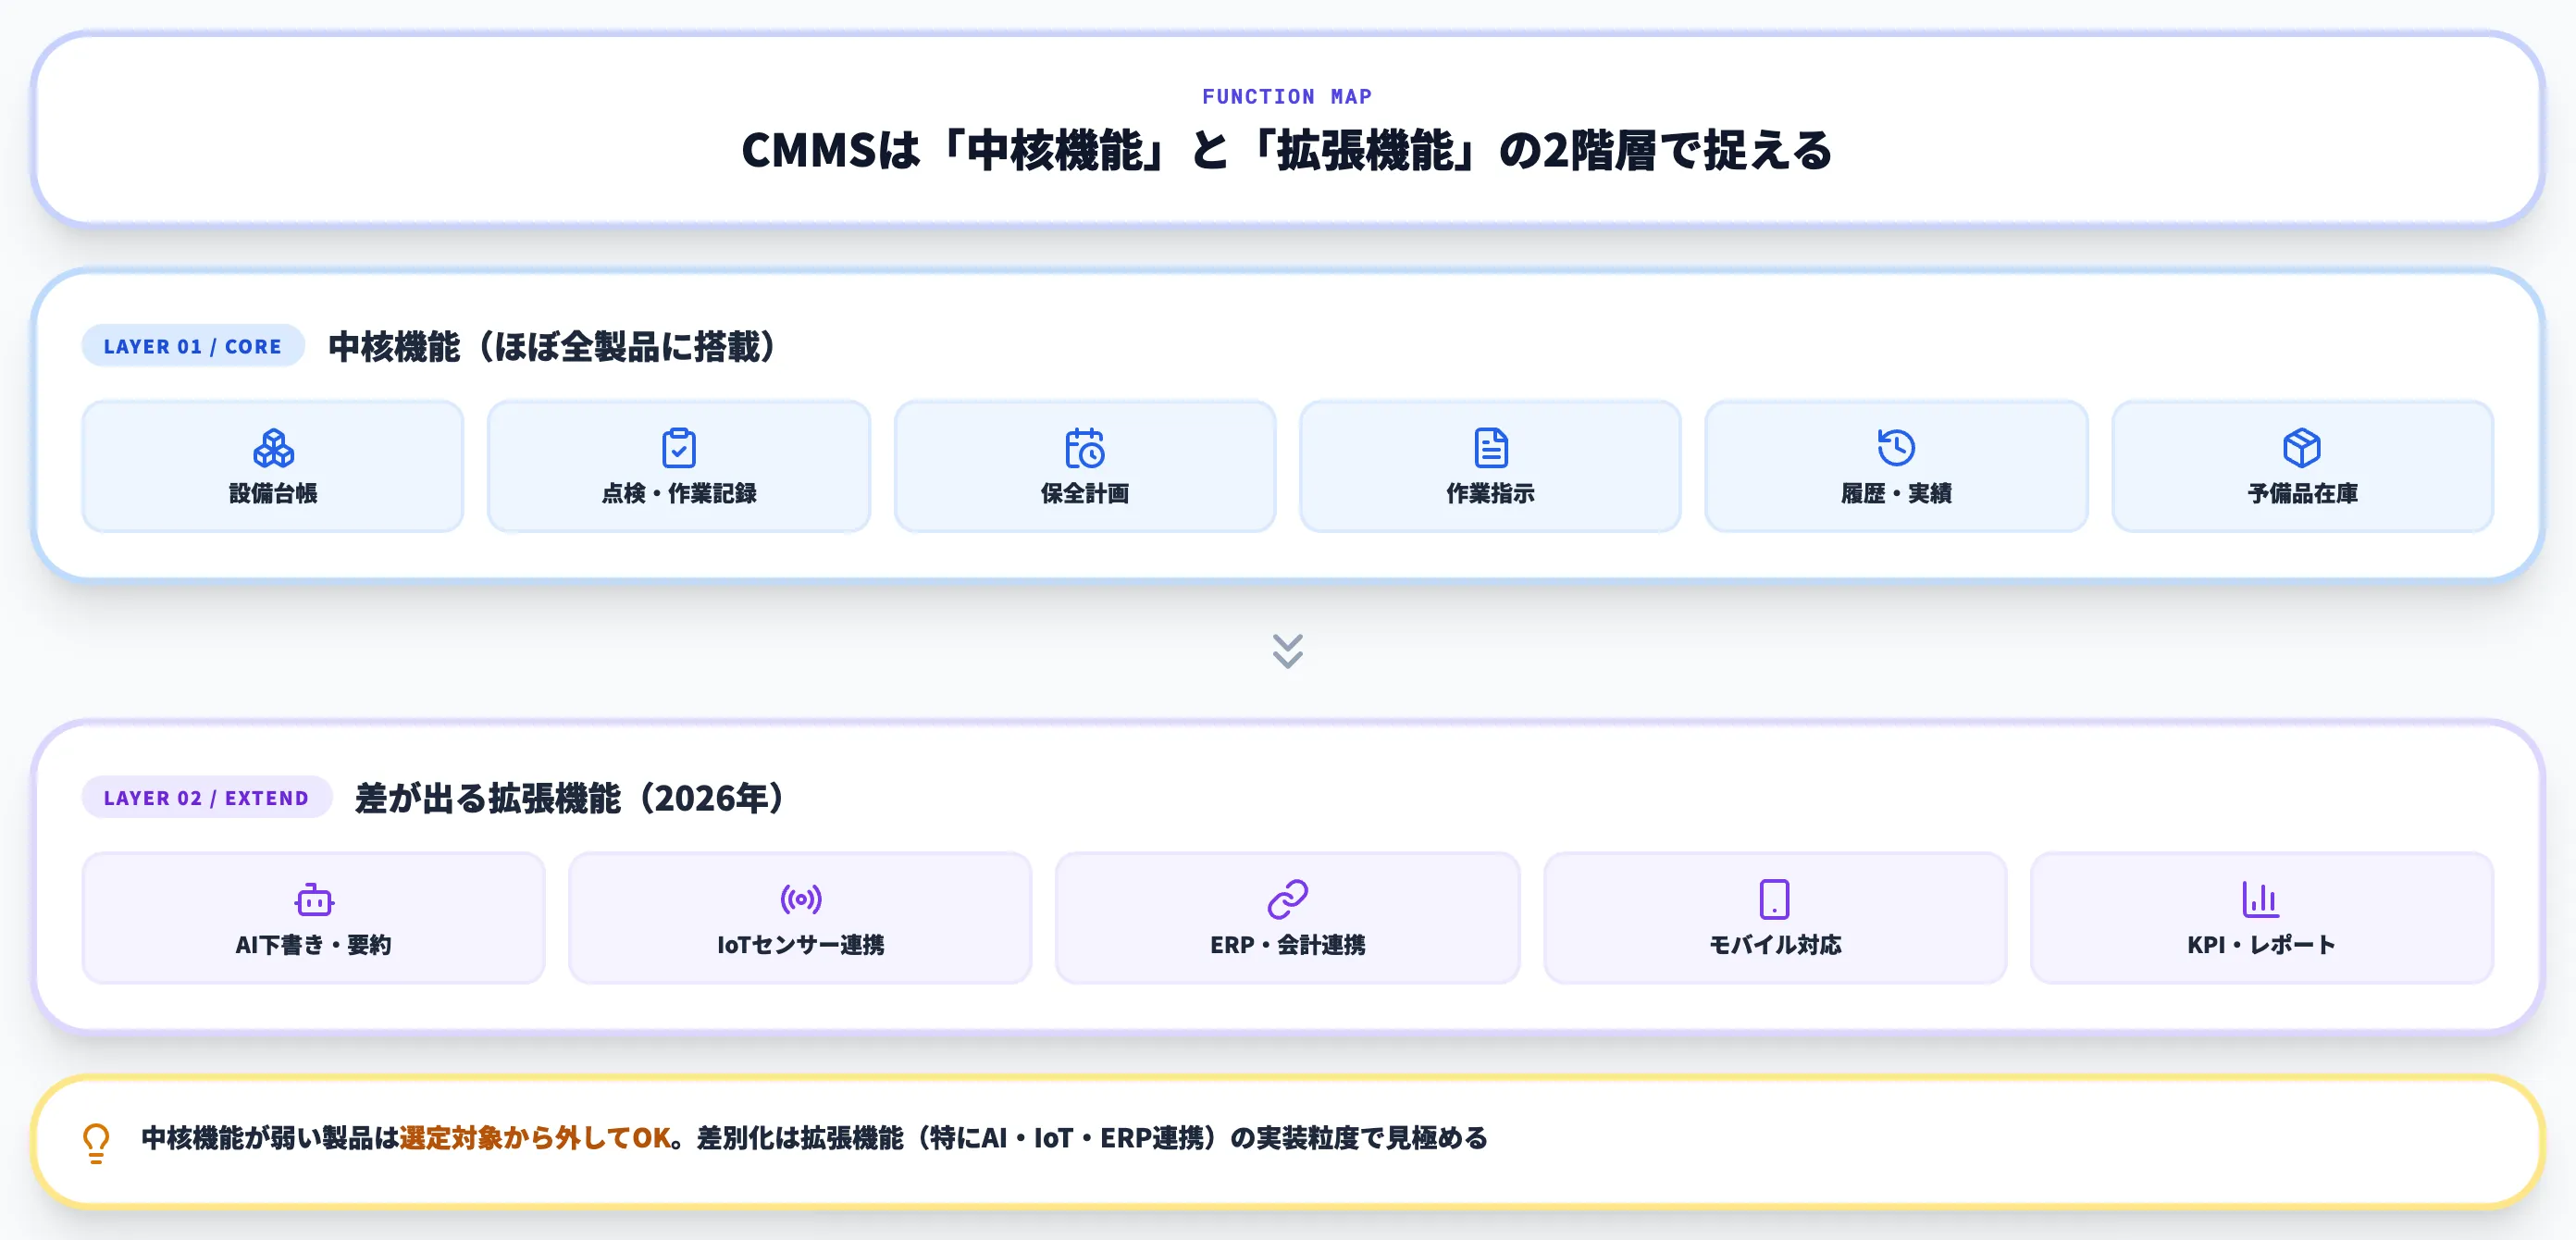
Task: Select the LAYER 02 / EXTEND badge
Action: pyautogui.click(x=206, y=798)
